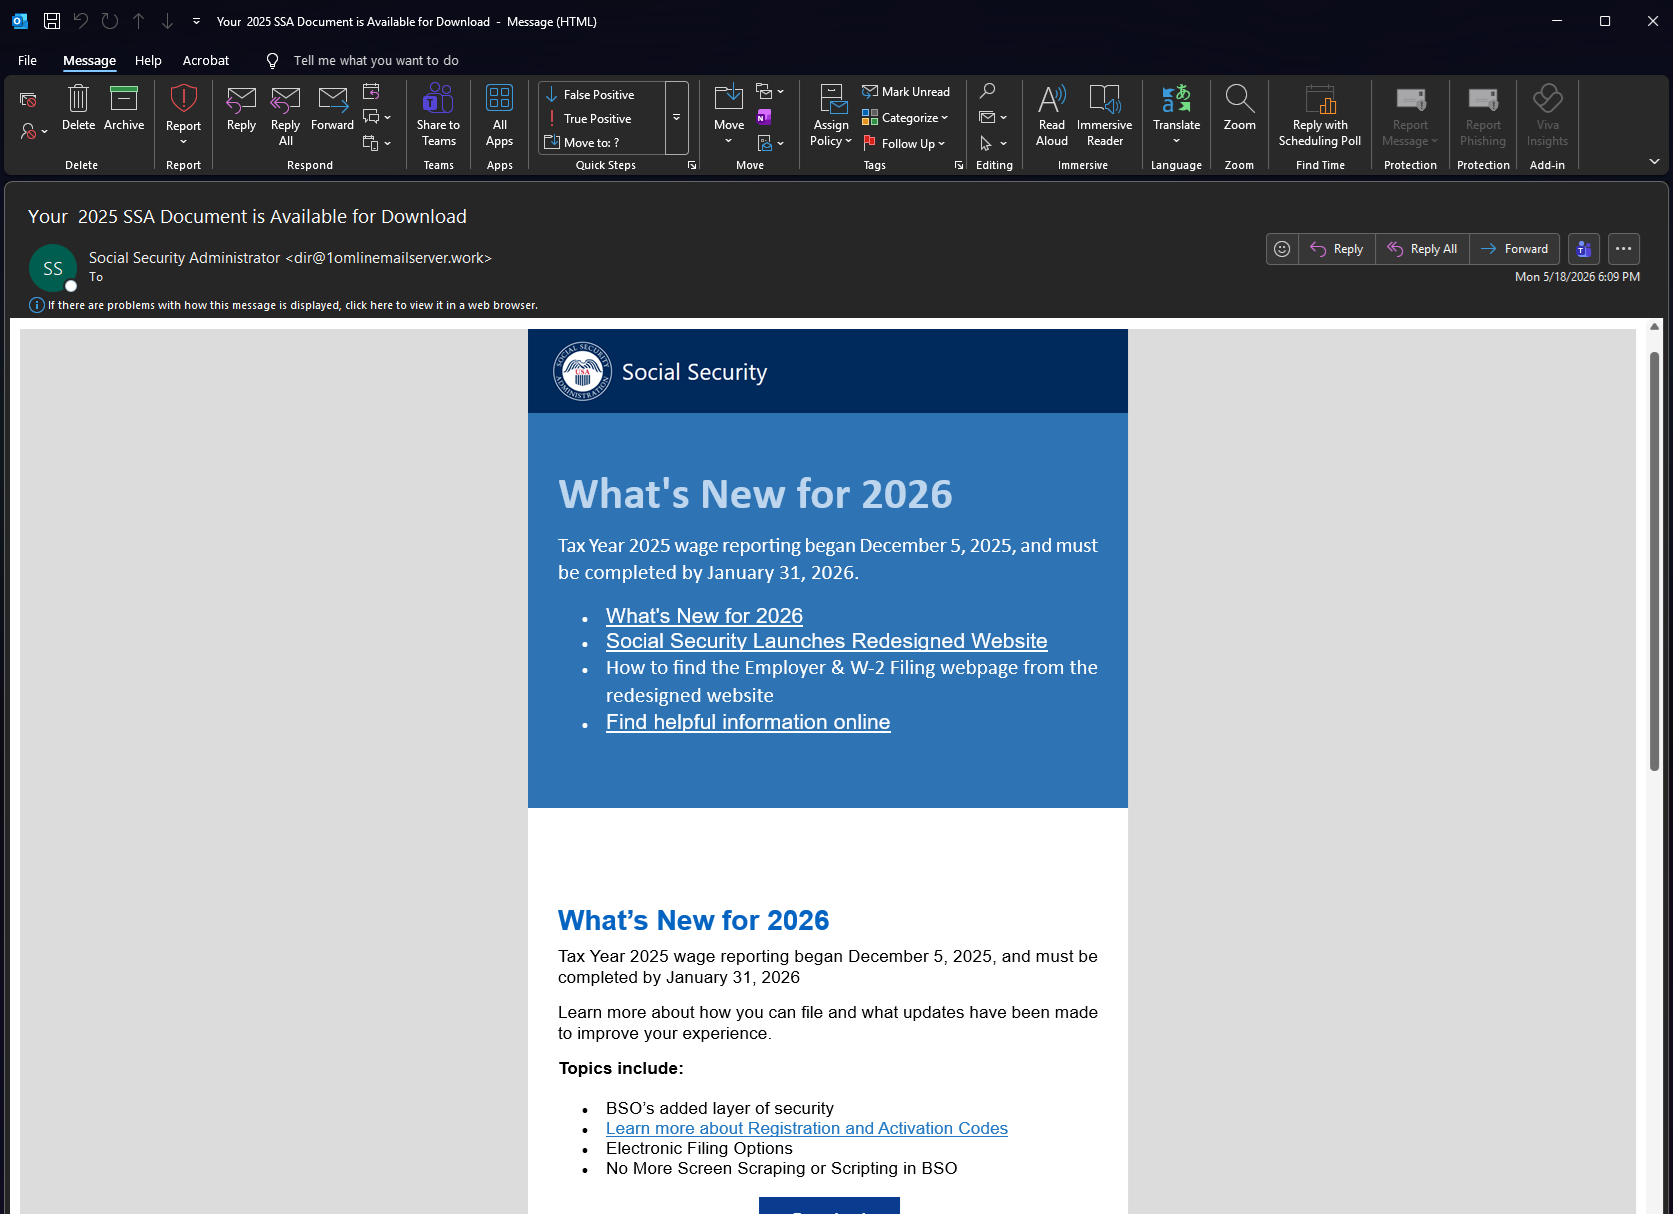Click the Social Security logo seal
The height and width of the screenshot is (1214, 1673).
(582, 371)
